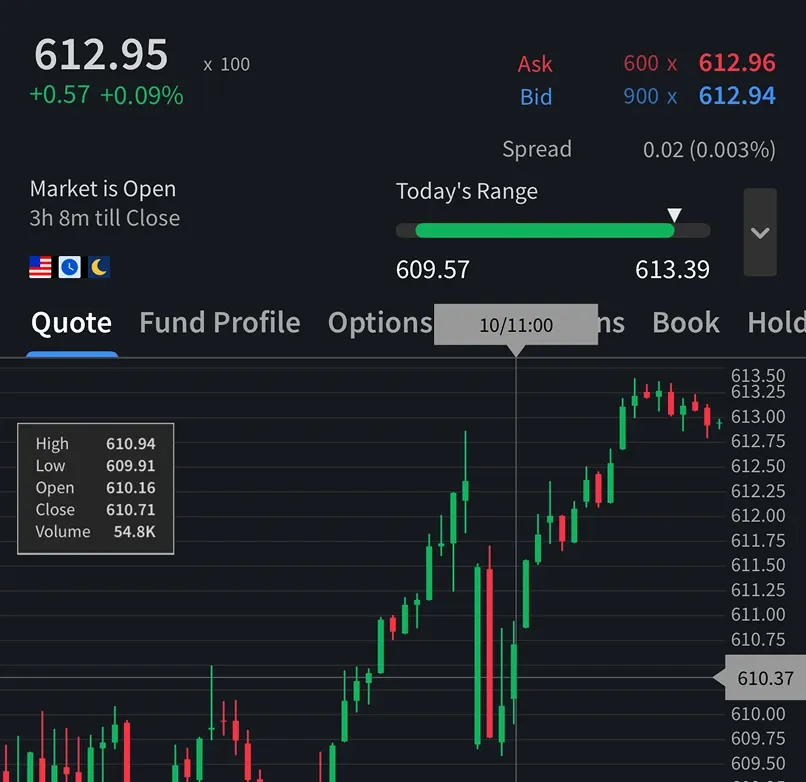Click the green Today's Range bar

(544, 231)
